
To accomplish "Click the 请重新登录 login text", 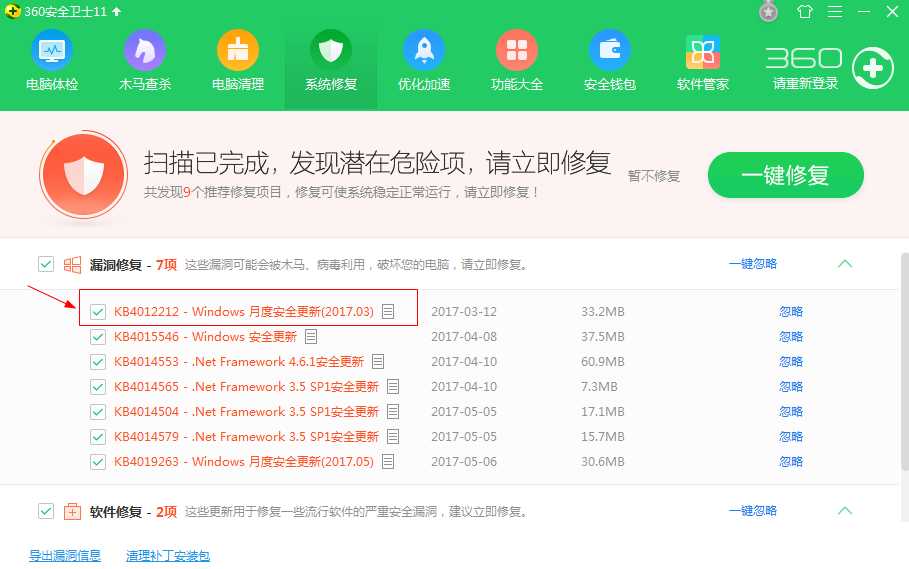I will [805, 84].
